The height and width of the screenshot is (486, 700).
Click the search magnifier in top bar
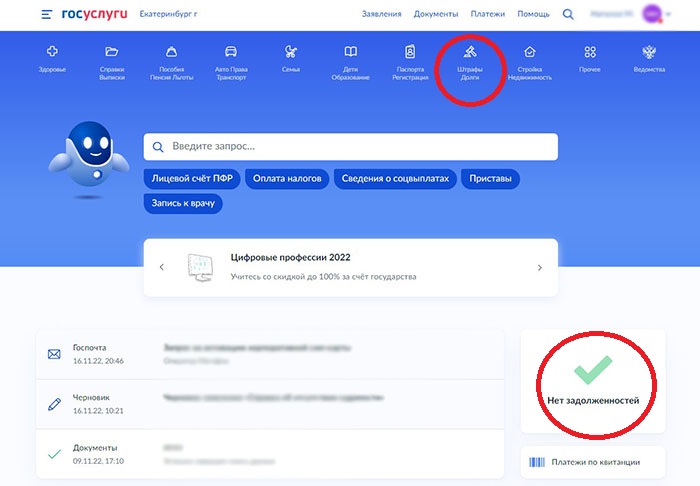(569, 15)
